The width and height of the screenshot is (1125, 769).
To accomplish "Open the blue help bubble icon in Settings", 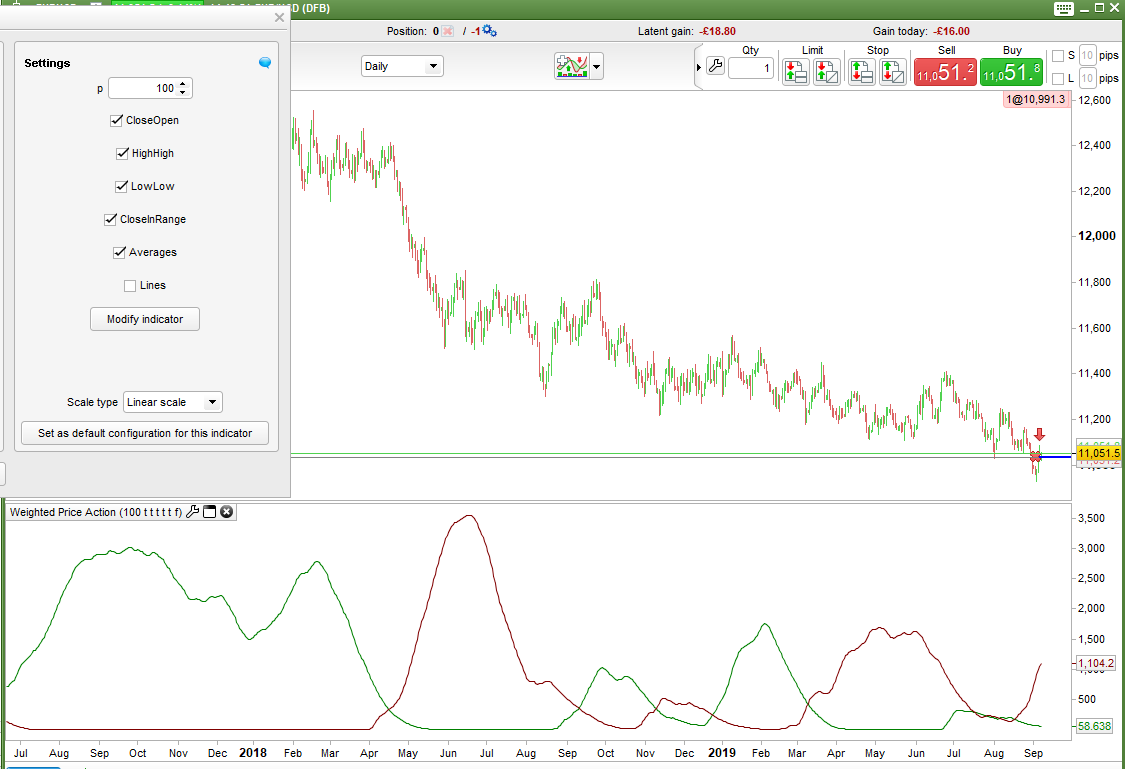I will click(x=265, y=62).
